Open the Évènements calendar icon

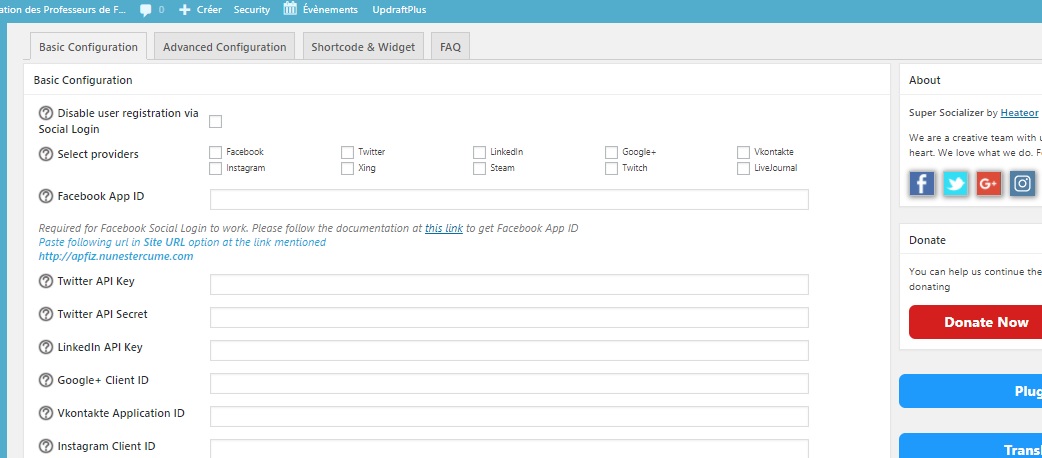coord(290,9)
